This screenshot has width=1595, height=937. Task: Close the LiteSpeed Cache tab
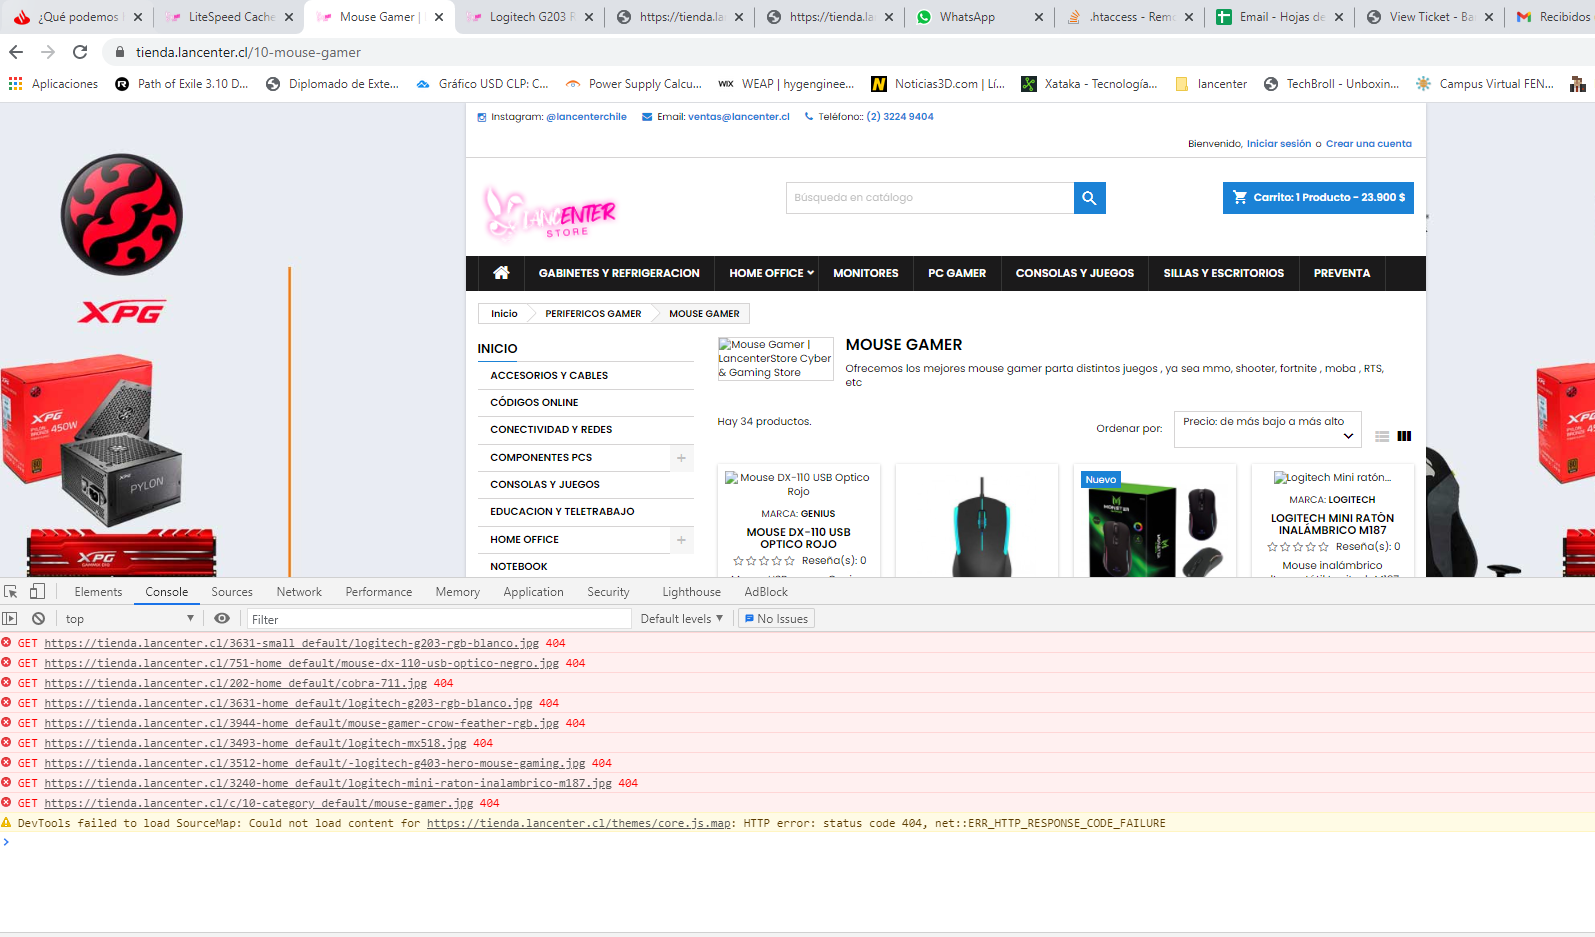click(289, 17)
